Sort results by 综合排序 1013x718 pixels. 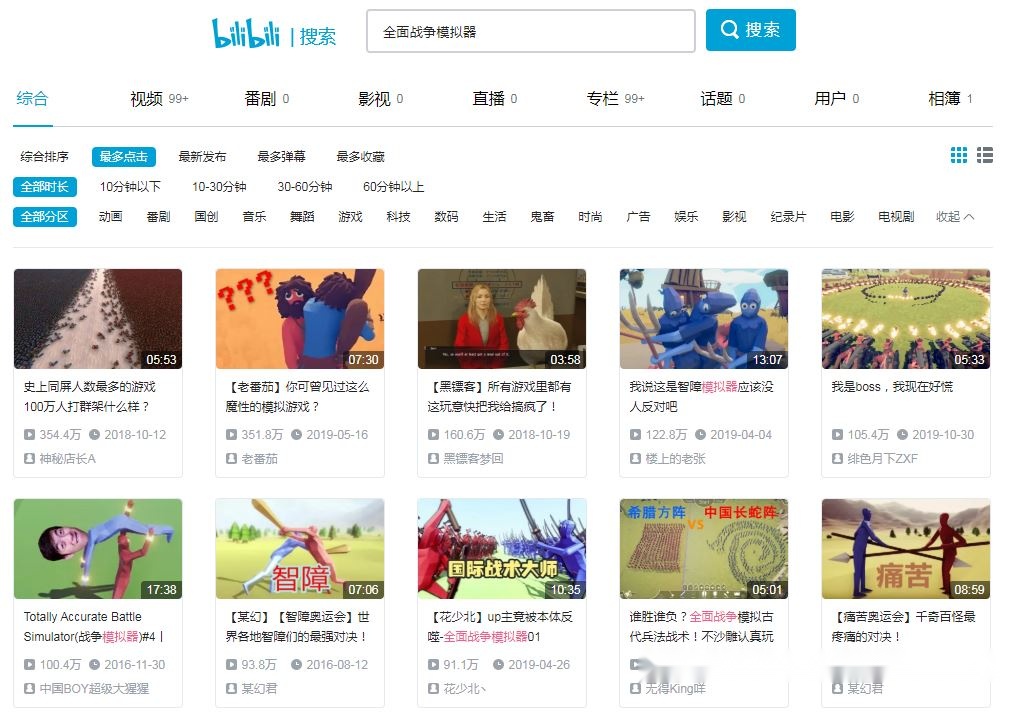click(x=45, y=156)
